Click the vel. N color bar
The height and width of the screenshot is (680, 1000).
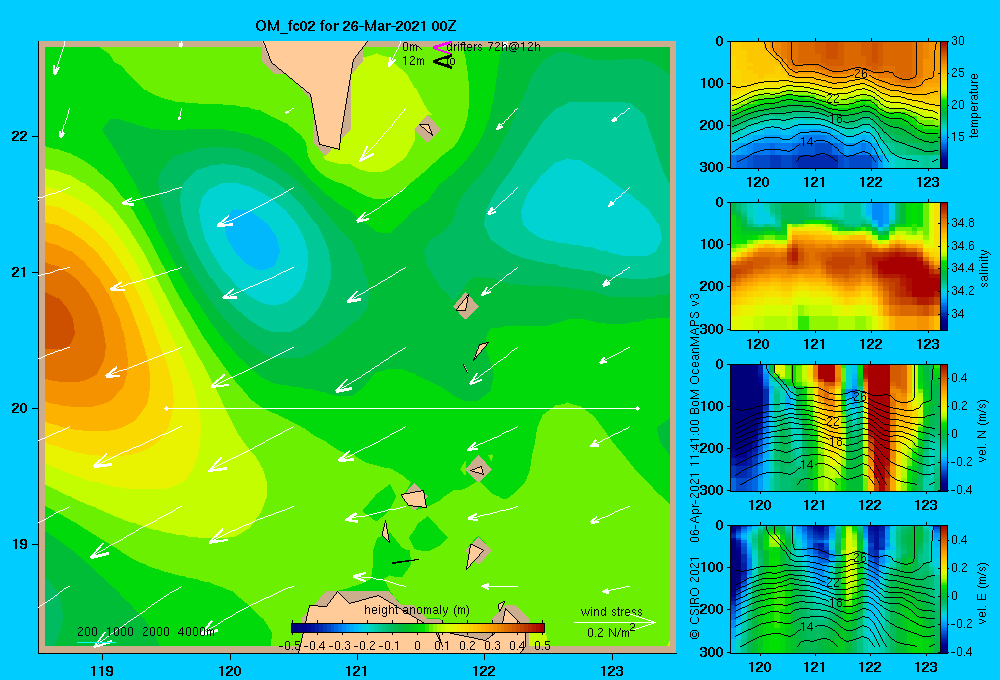point(944,427)
